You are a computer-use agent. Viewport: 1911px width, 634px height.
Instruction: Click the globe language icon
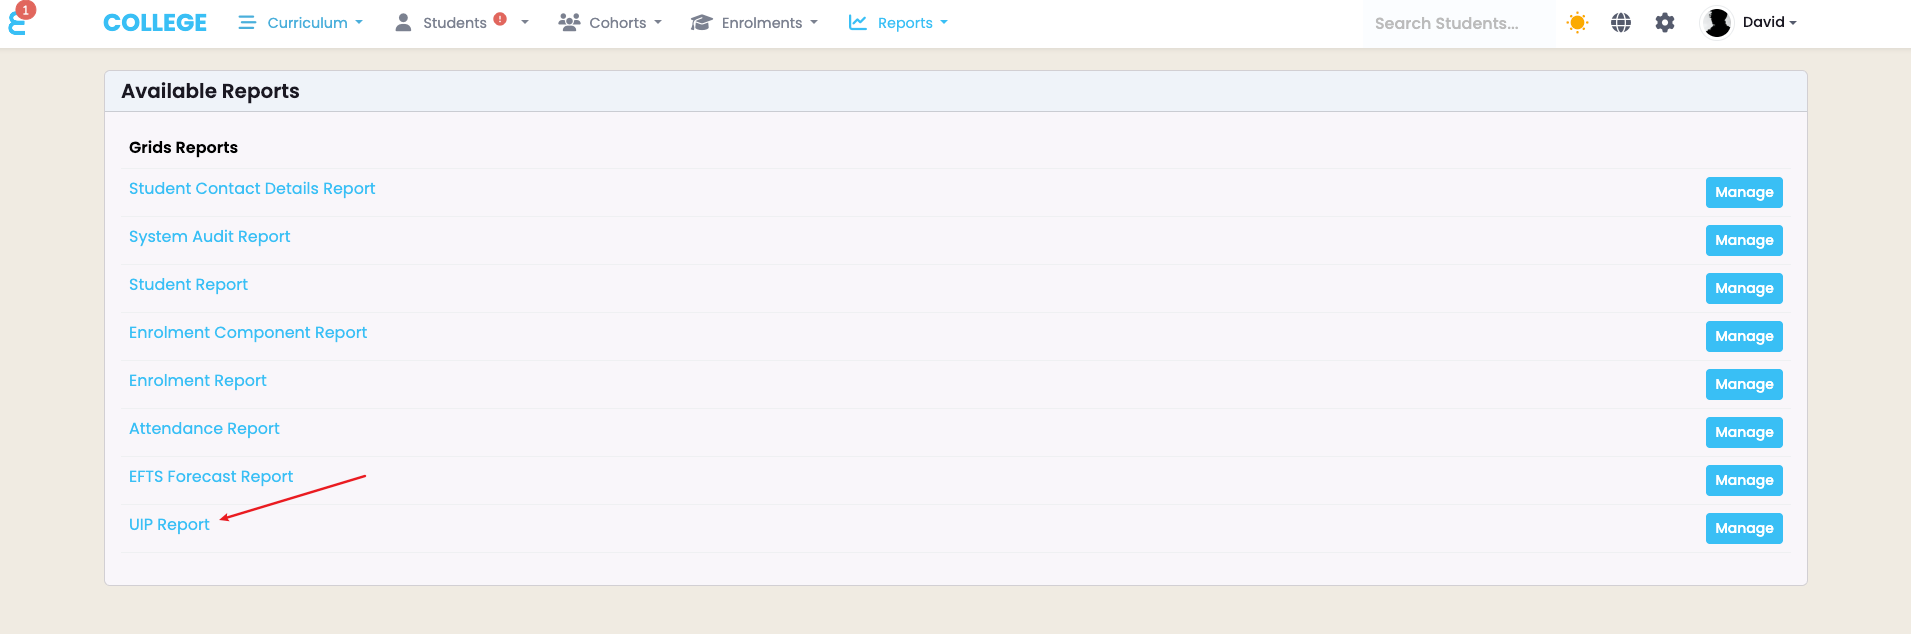pyautogui.click(x=1621, y=22)
